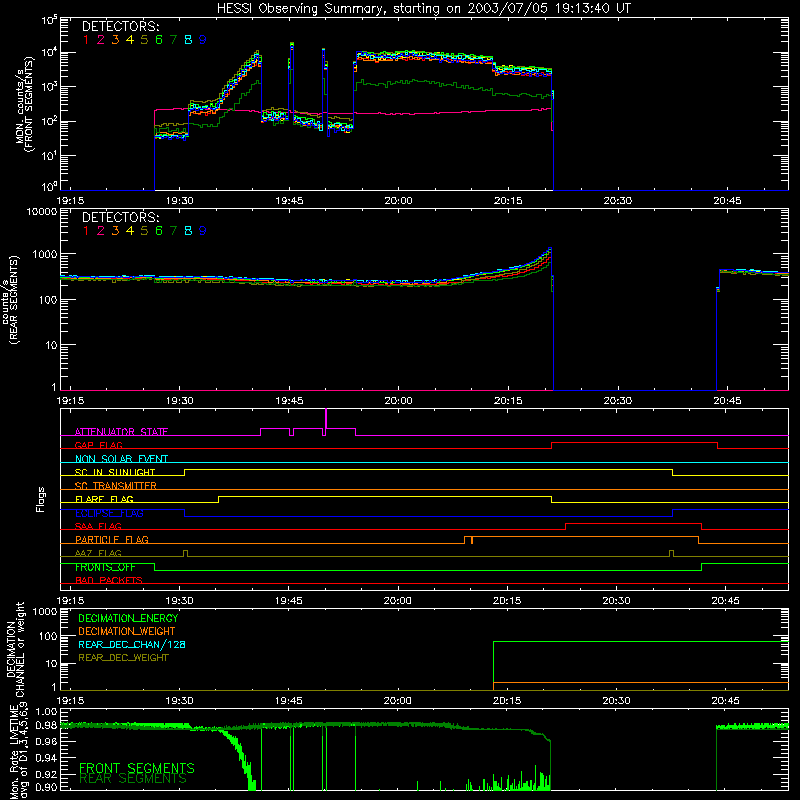Select the 'SC IN SUNLIGHT' flag label
The image size is (800, 800).
coord(115,472)
